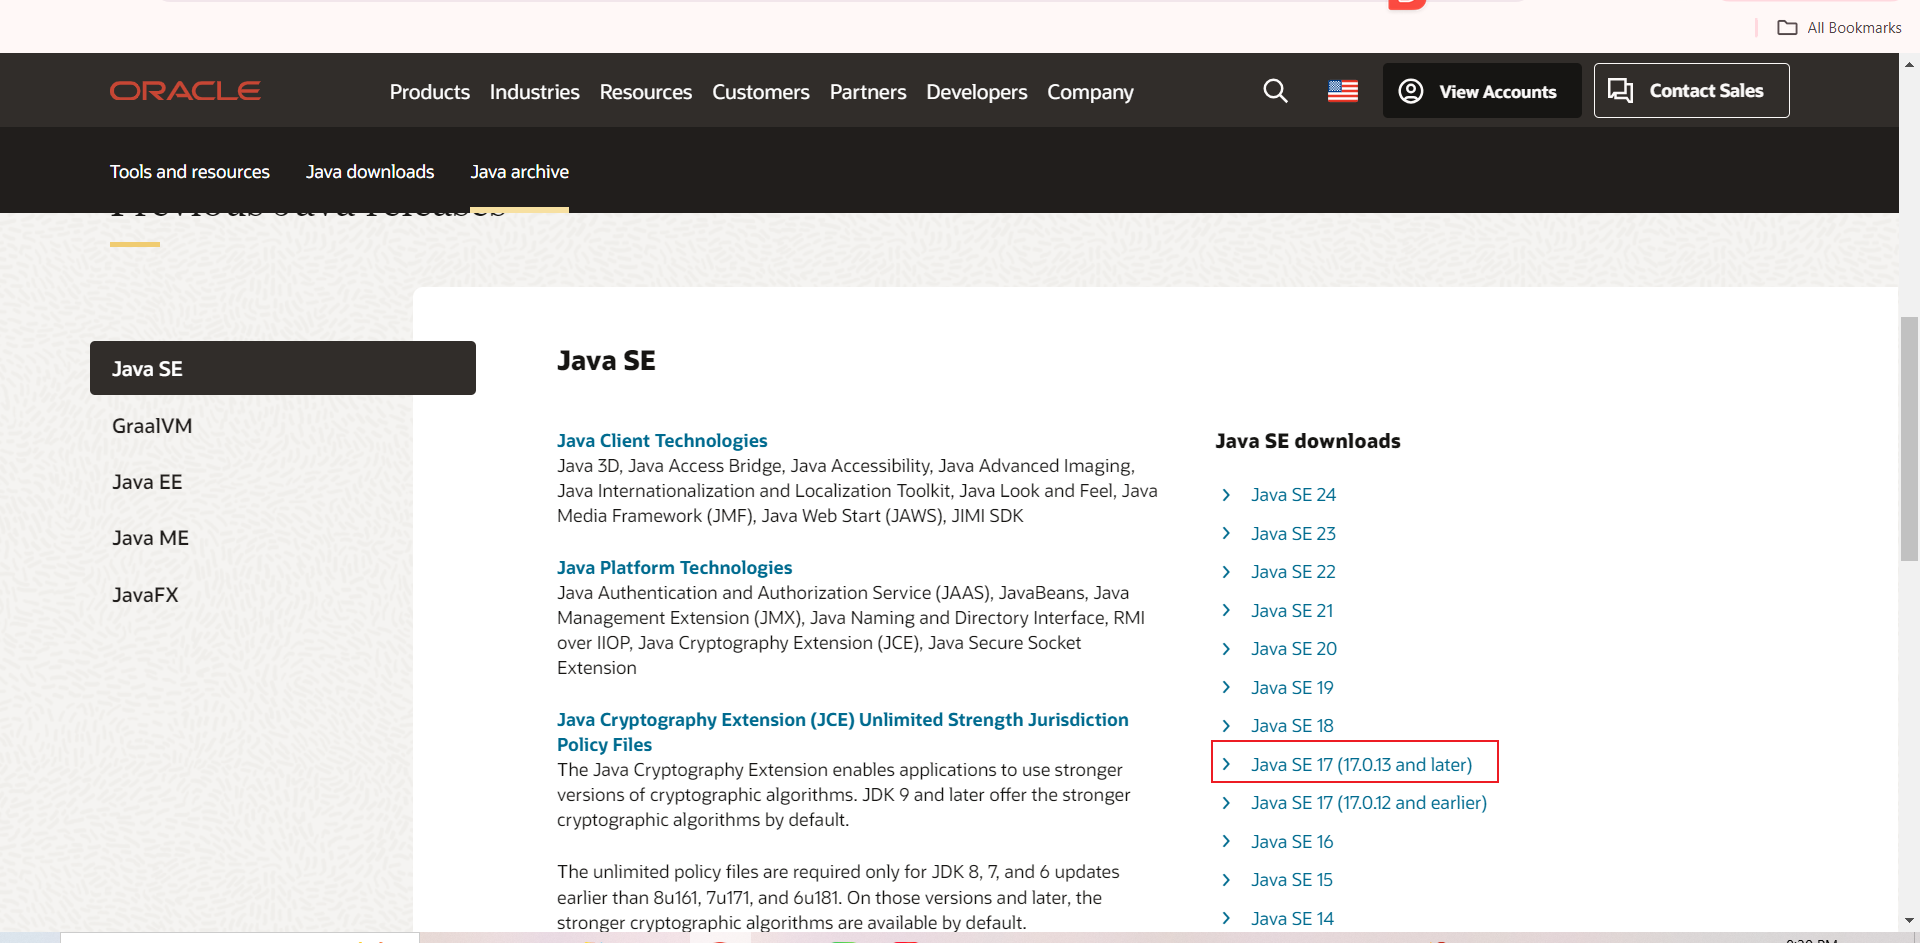Screen dimensions: 1920x943
Task: Open the search magnifier icon
Action: coord(1275,90)
